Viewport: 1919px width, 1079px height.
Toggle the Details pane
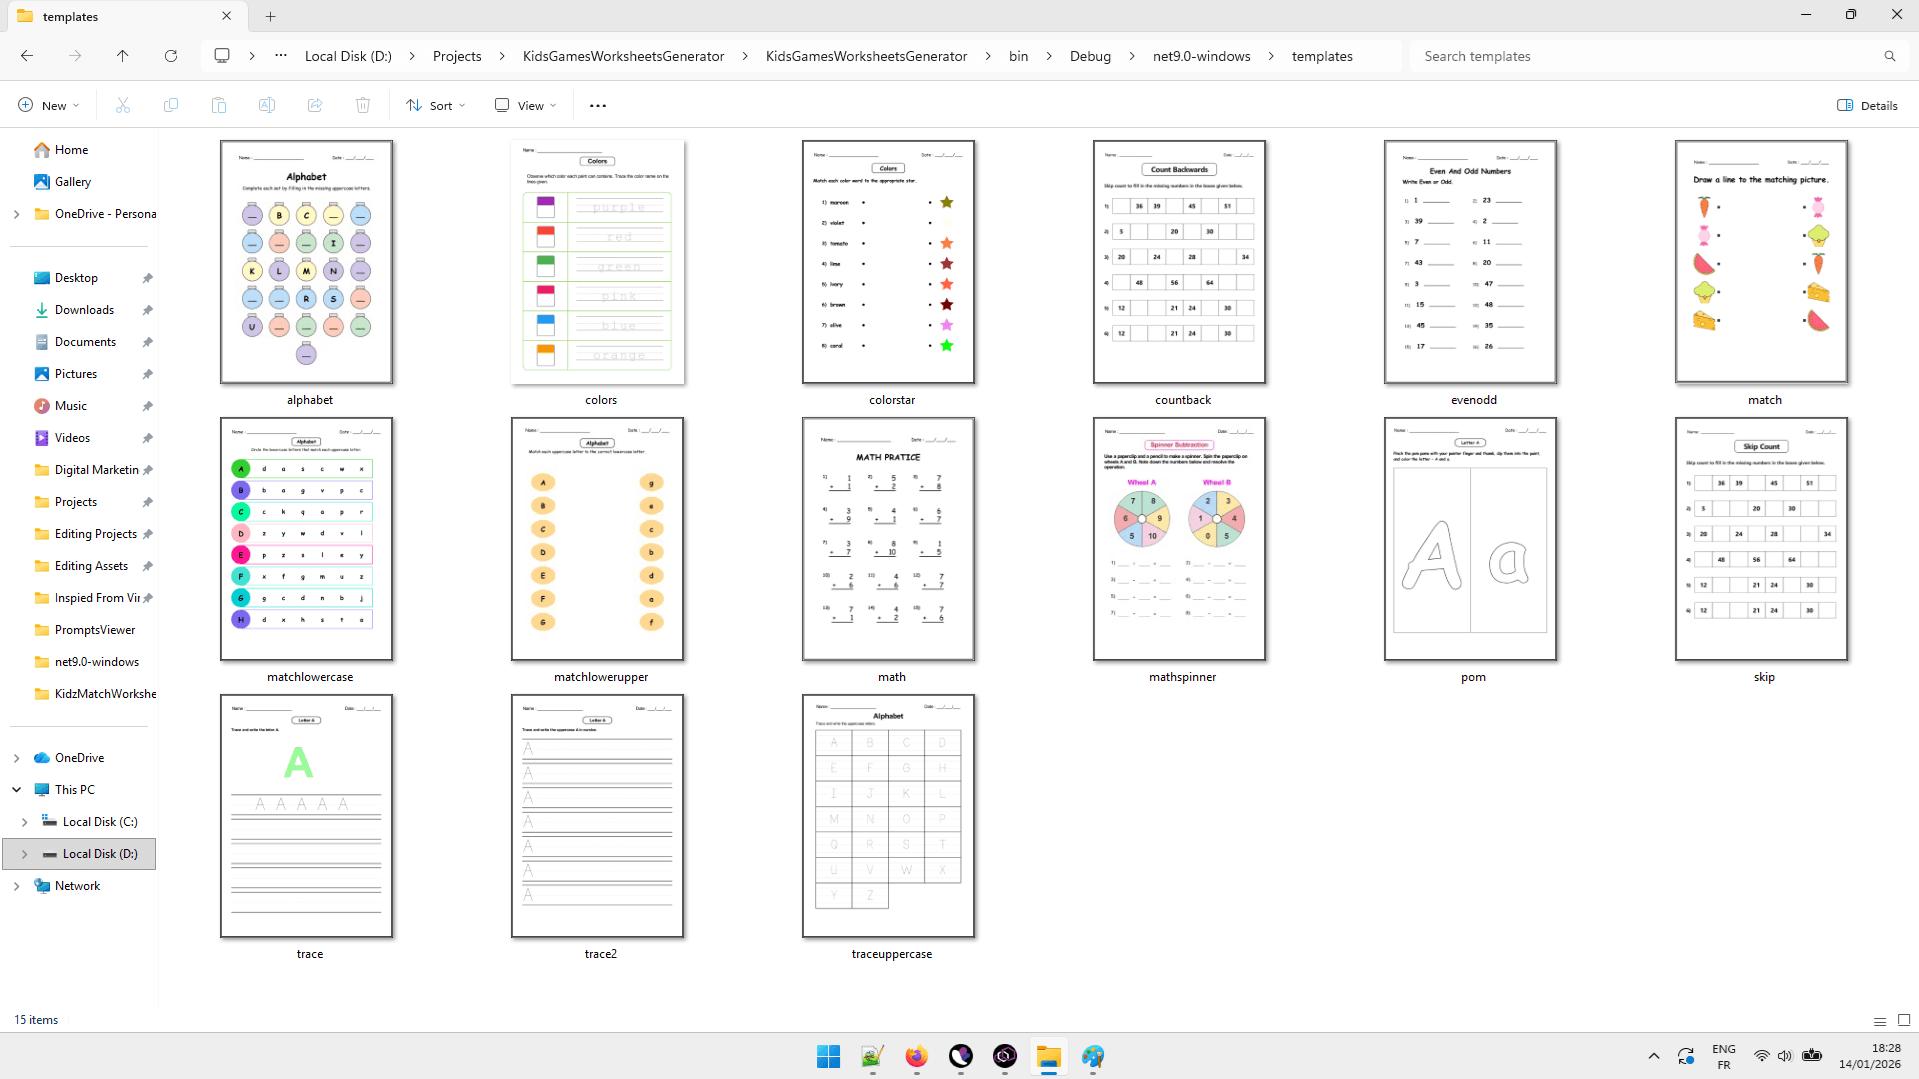[x=1866, y=105]
